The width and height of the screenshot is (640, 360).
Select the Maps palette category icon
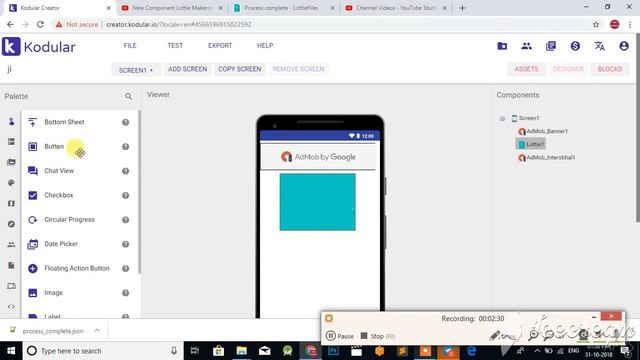[11, 203]
